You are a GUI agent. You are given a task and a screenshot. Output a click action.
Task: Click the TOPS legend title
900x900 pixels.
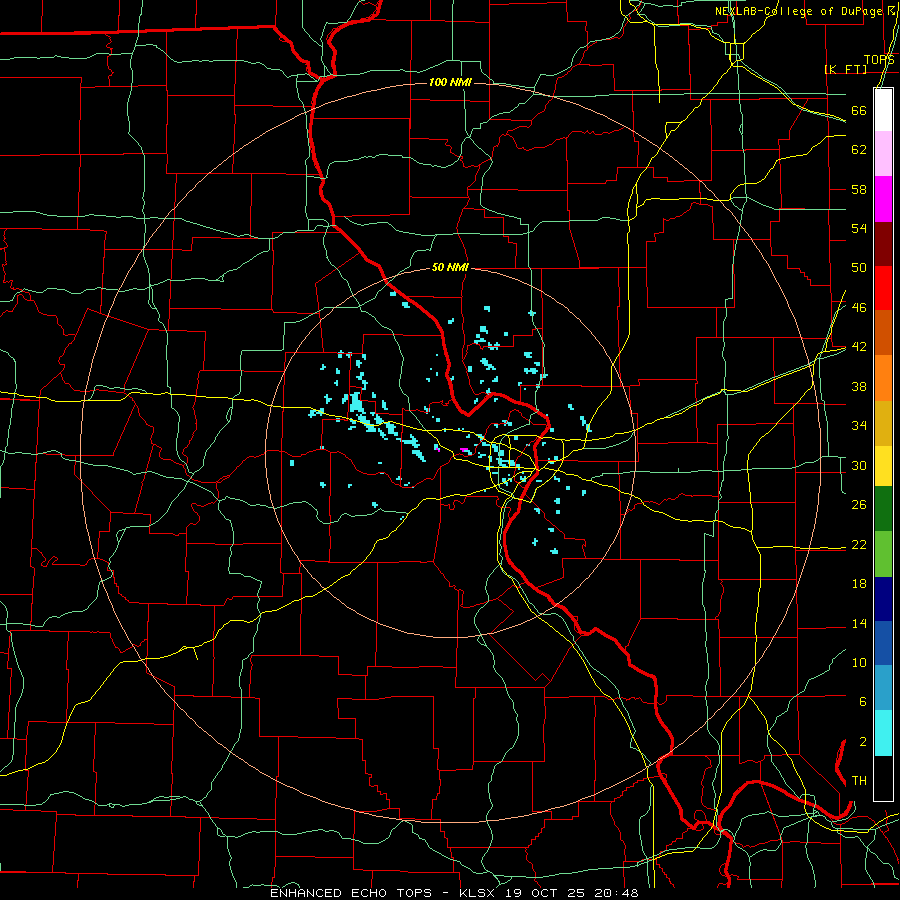point(879,59)
